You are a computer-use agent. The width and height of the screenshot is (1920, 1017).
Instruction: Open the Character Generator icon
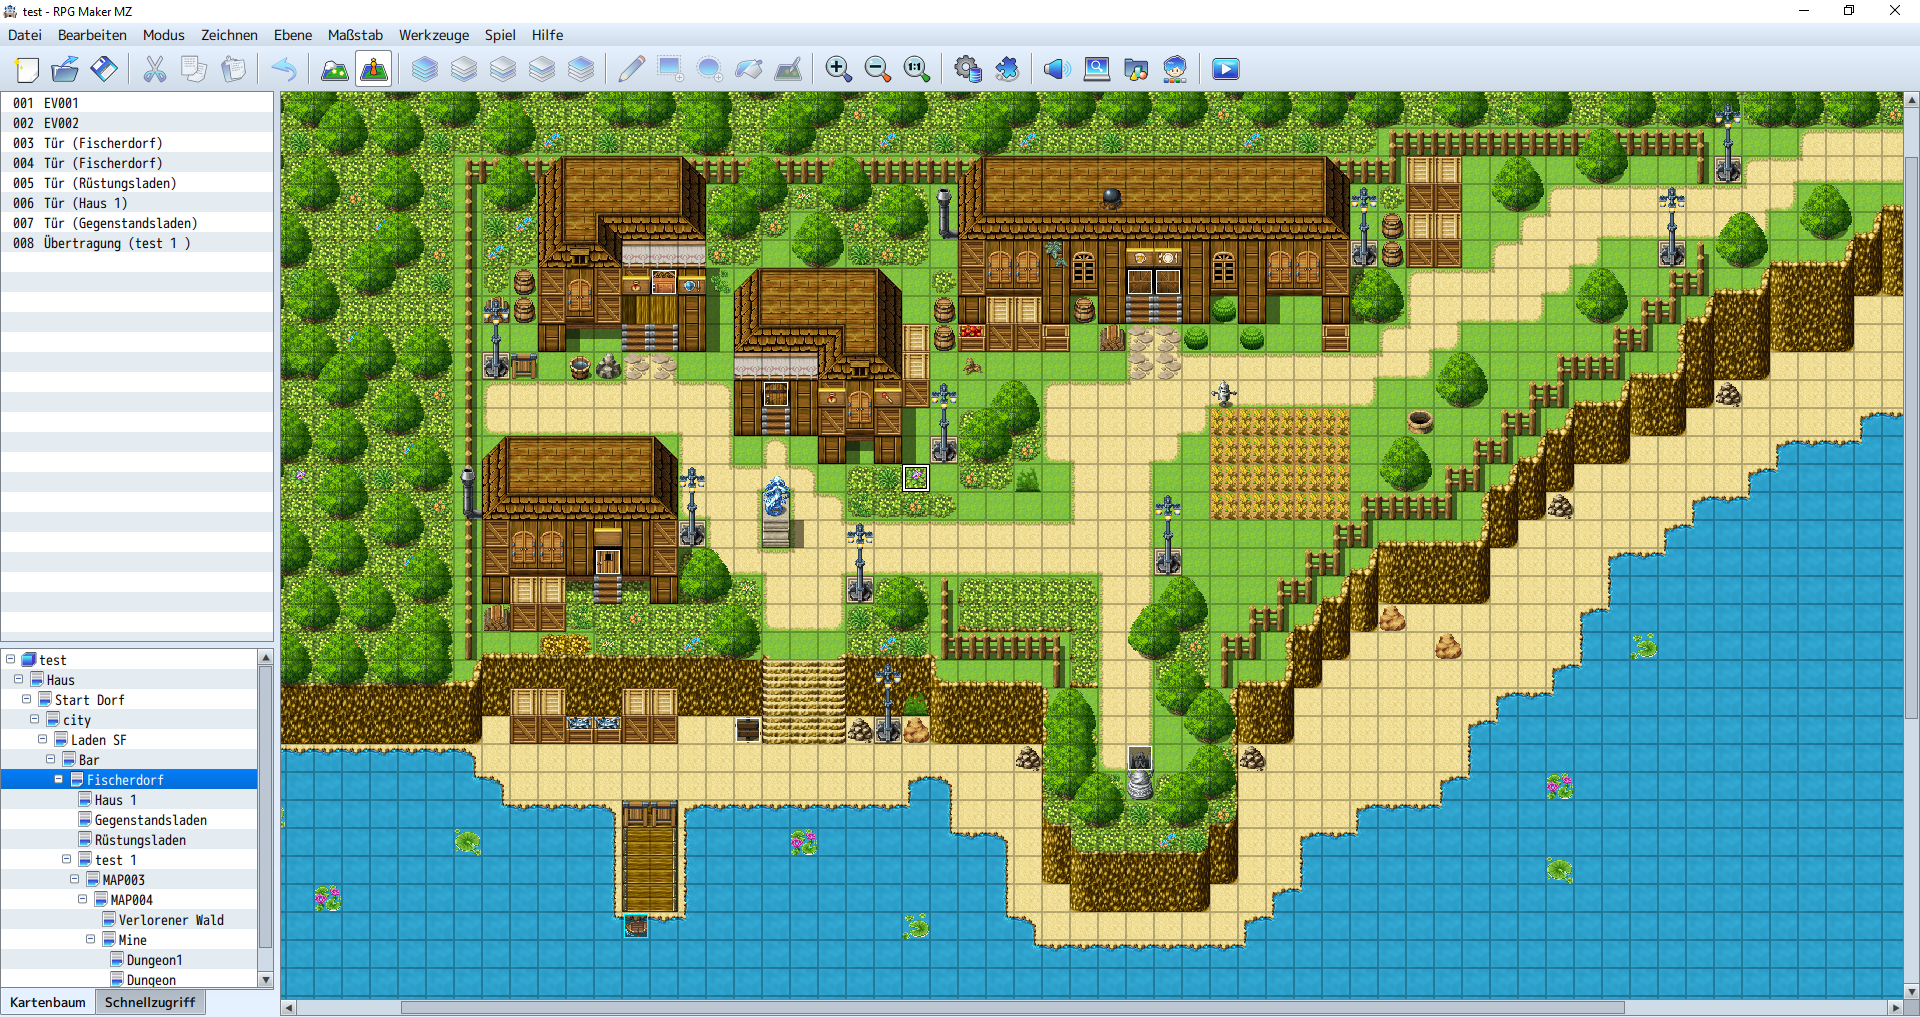(x=1175, y=69)
